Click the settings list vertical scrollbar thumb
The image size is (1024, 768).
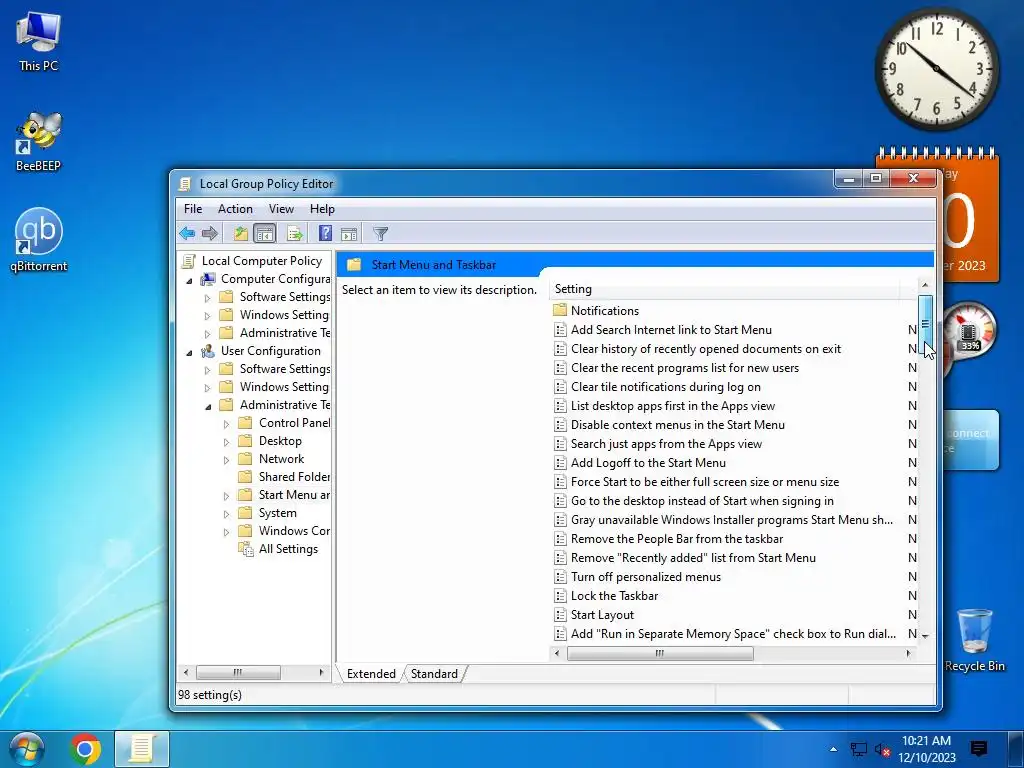pos(925,325)
